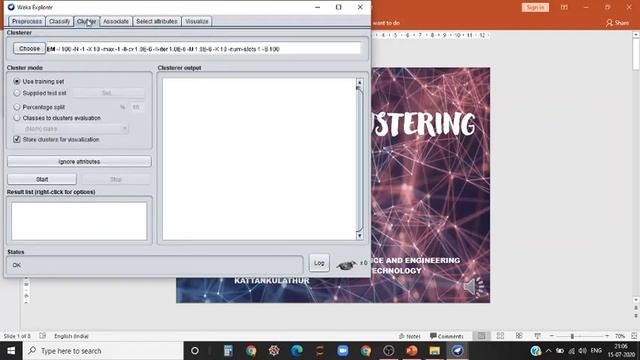Show hidden system tray icons
640x360 pixels.
coord(548,351)
